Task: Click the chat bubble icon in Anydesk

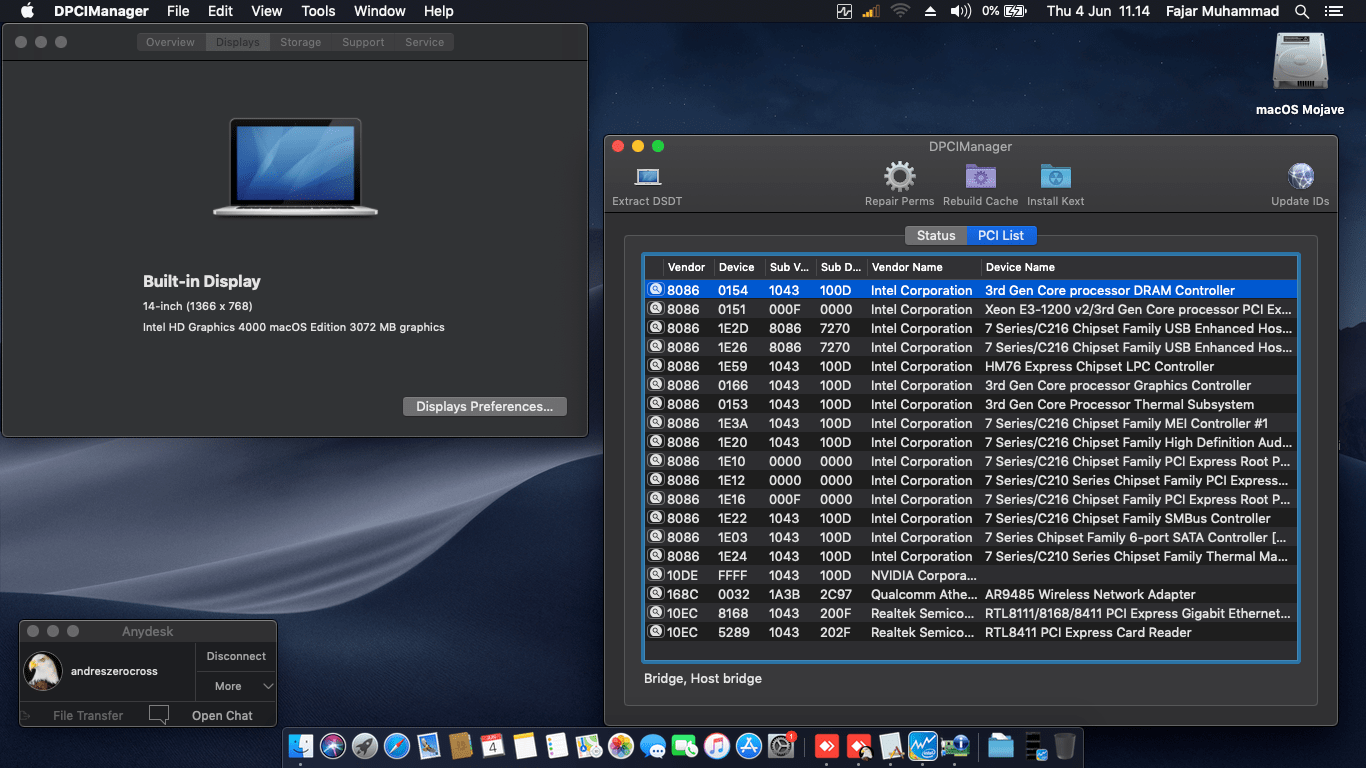Action: [158, 714]
